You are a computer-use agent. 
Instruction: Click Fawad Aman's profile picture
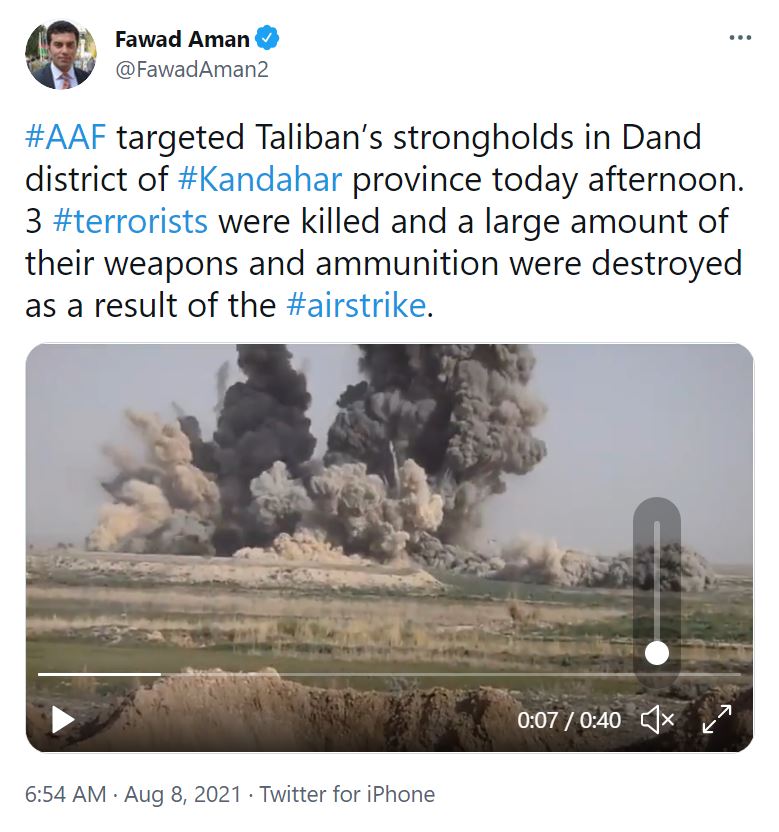tap(61, 53)
